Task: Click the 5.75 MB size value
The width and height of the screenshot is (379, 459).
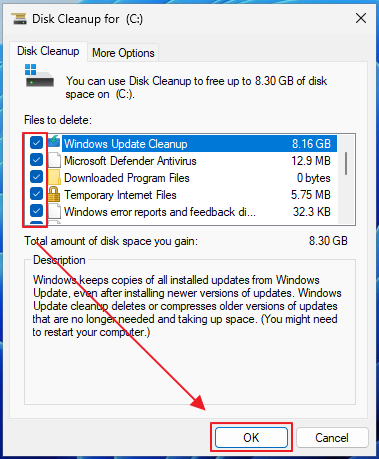Action: coord(310,195)
